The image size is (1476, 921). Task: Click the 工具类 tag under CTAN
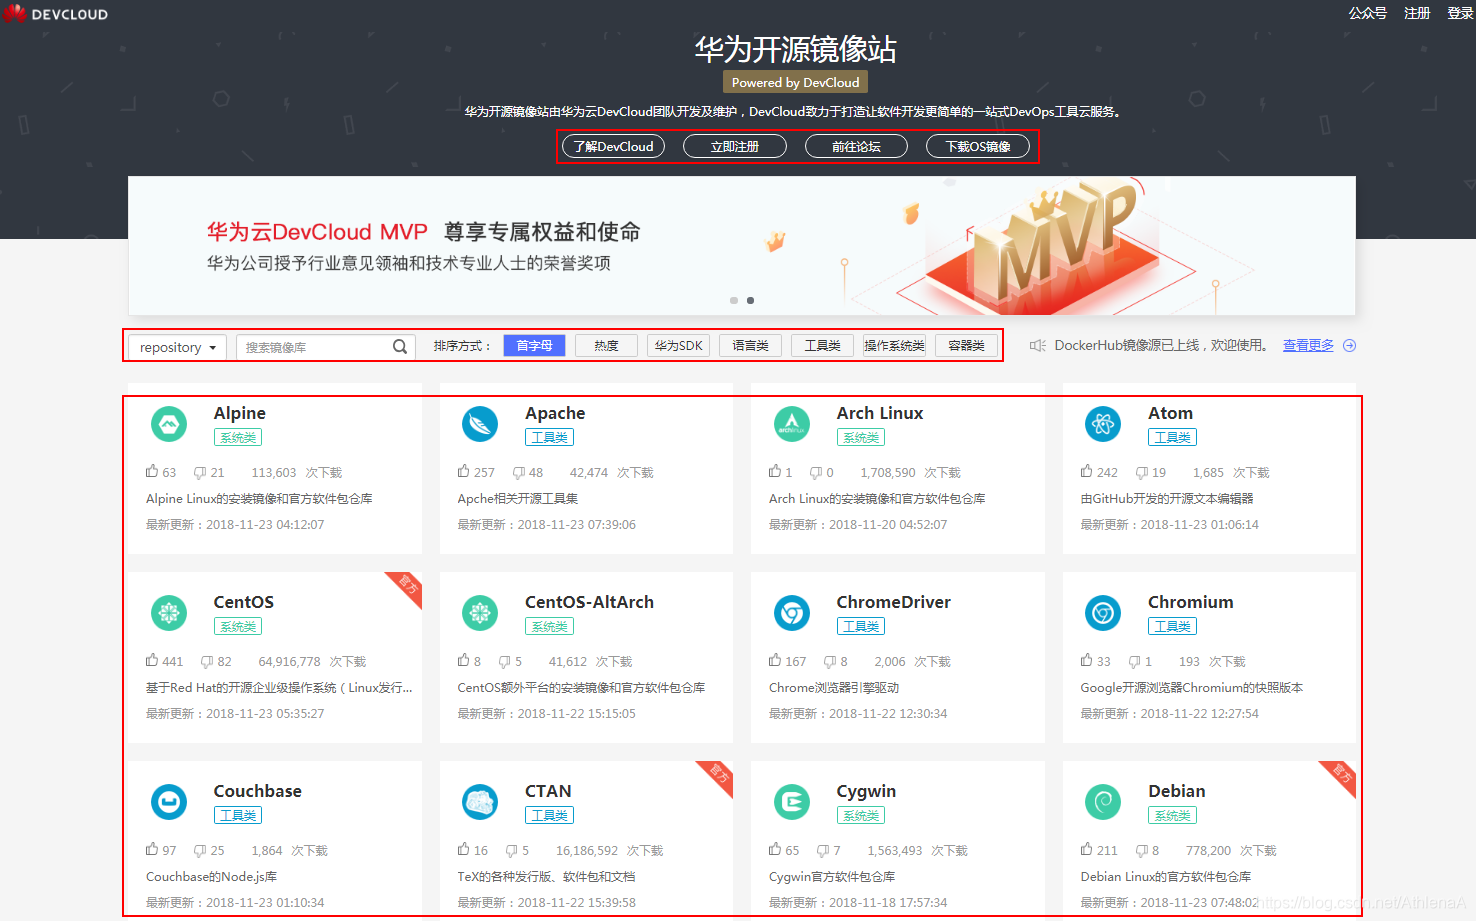(x=549, y=815)
